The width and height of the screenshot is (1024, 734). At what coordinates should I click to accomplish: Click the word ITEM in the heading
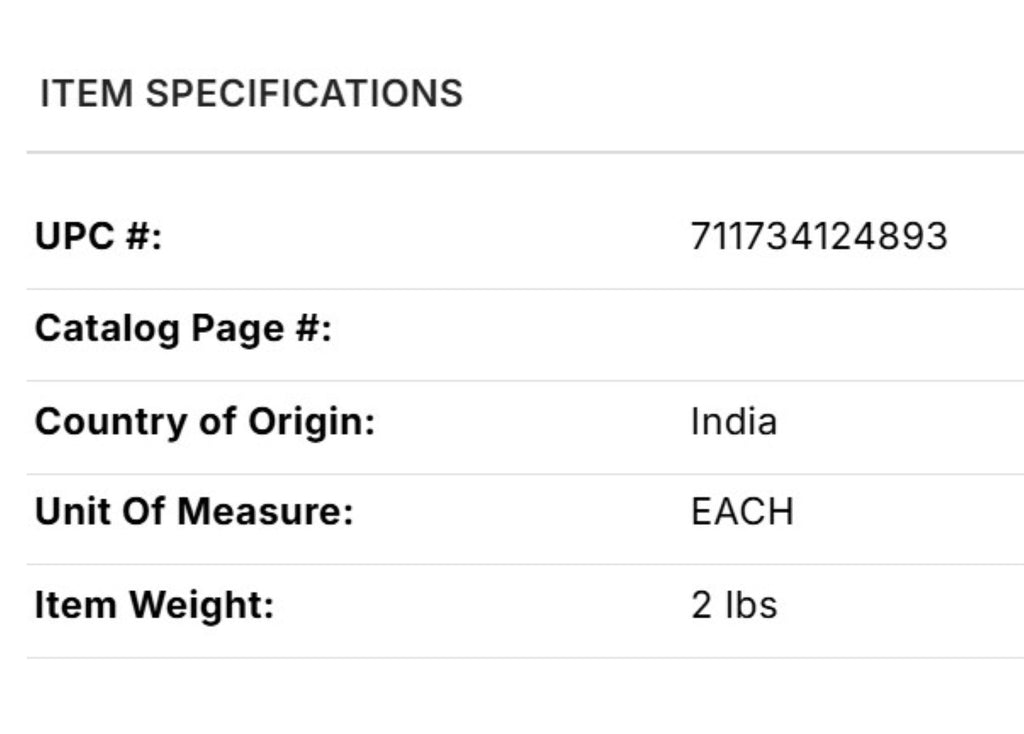pyautogui.click(x=86, y=94)
